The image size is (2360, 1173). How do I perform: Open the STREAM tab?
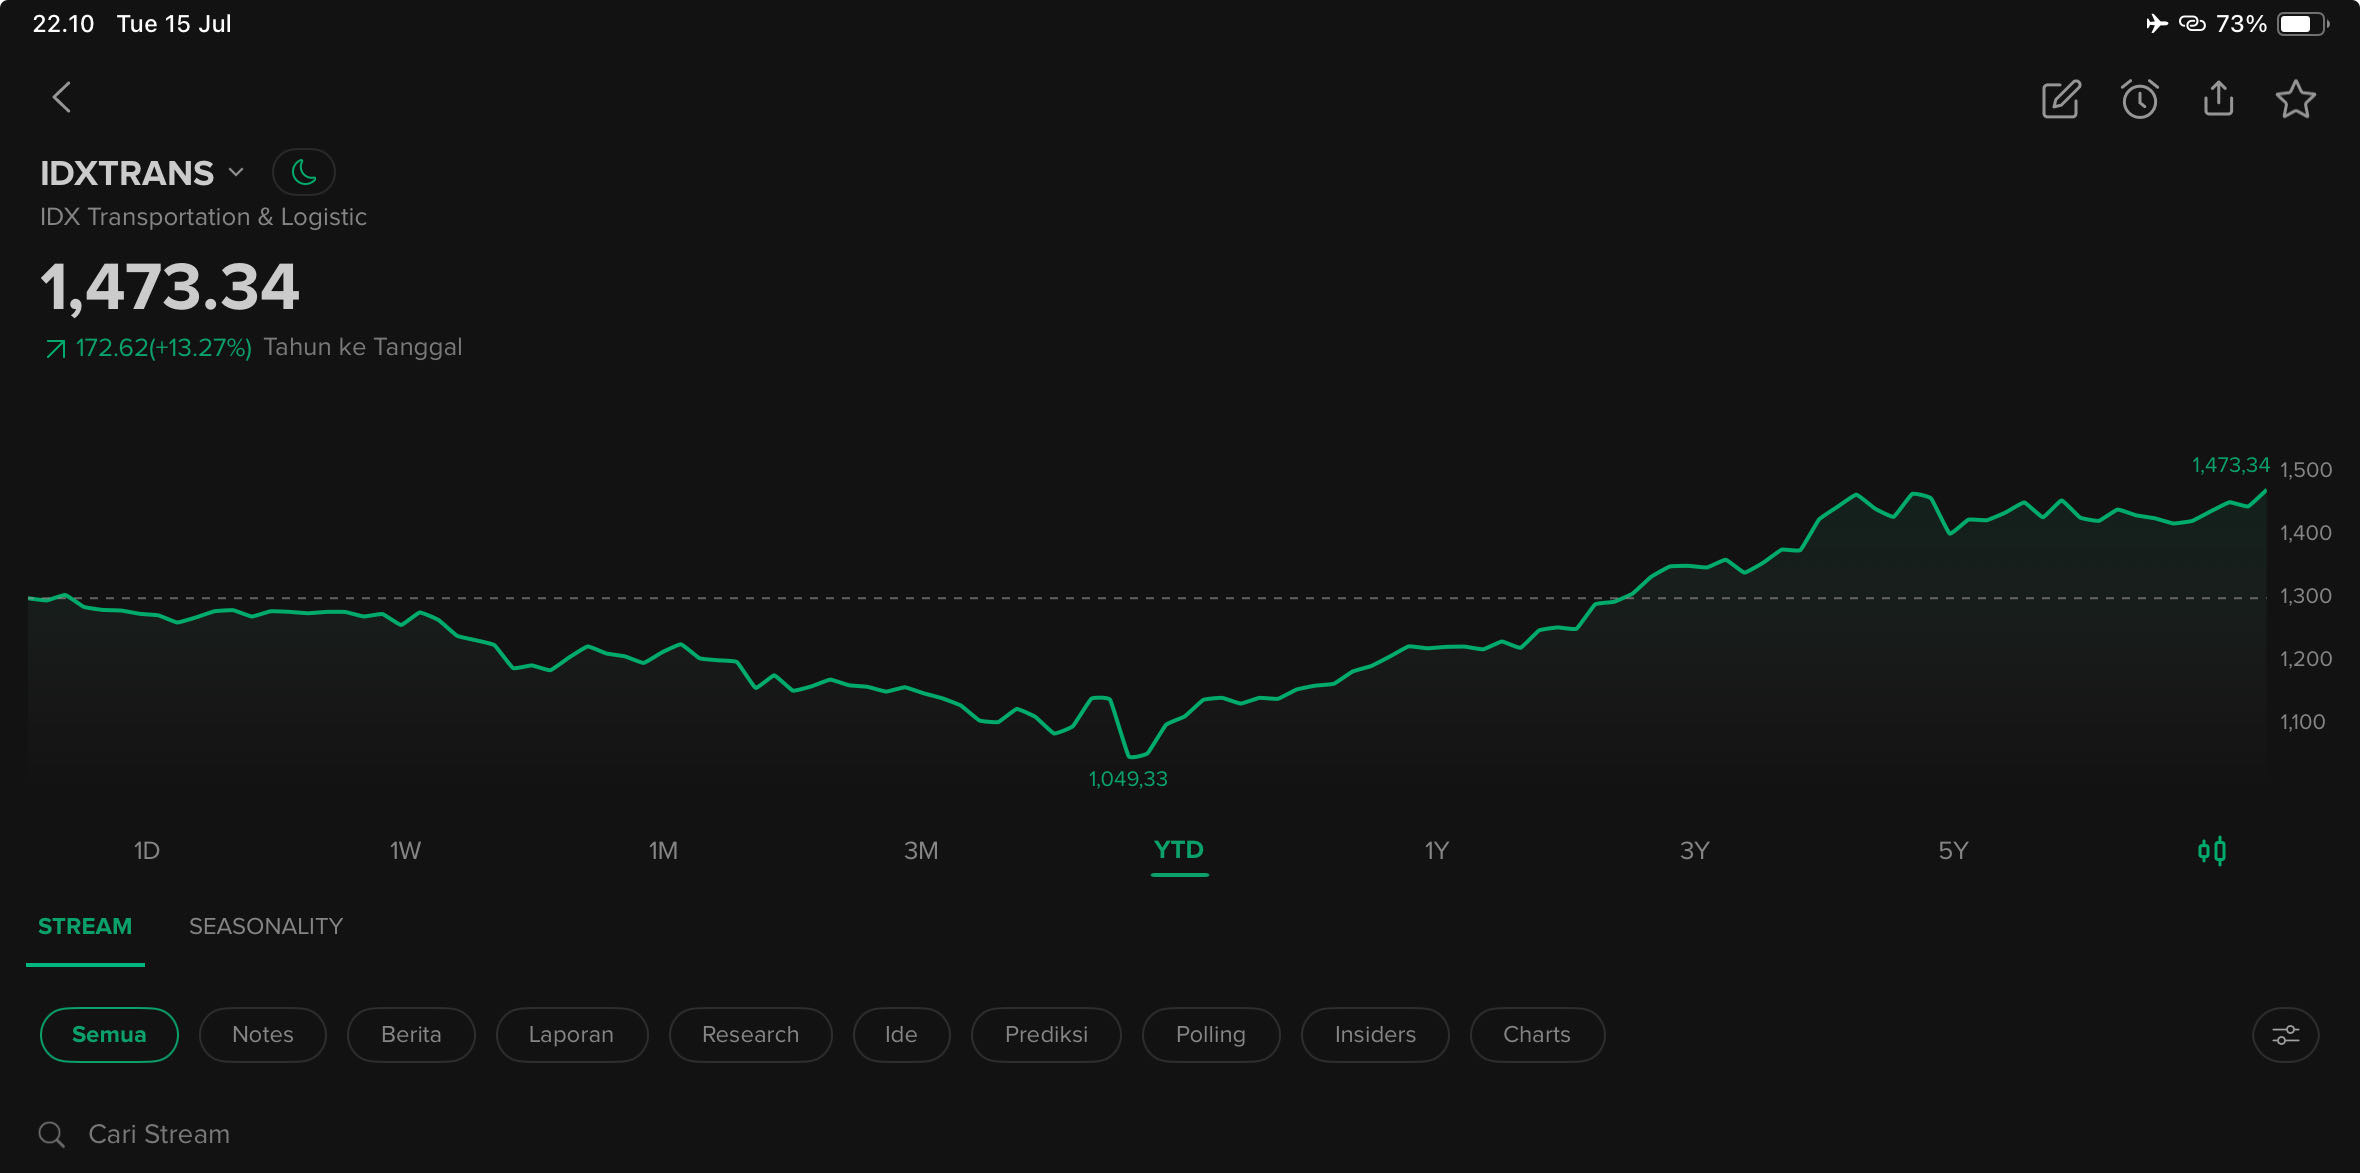point(85,927)
